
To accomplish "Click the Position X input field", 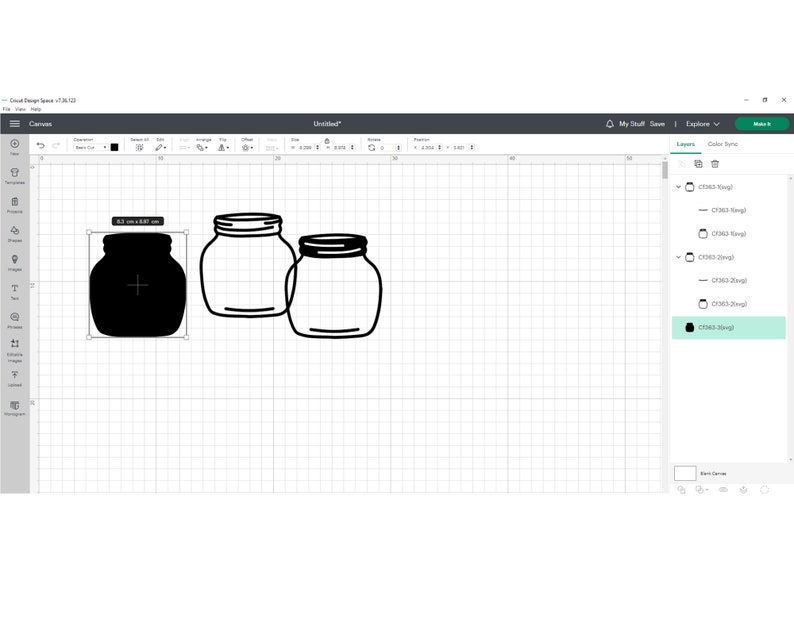I will [x=428, y=147].
